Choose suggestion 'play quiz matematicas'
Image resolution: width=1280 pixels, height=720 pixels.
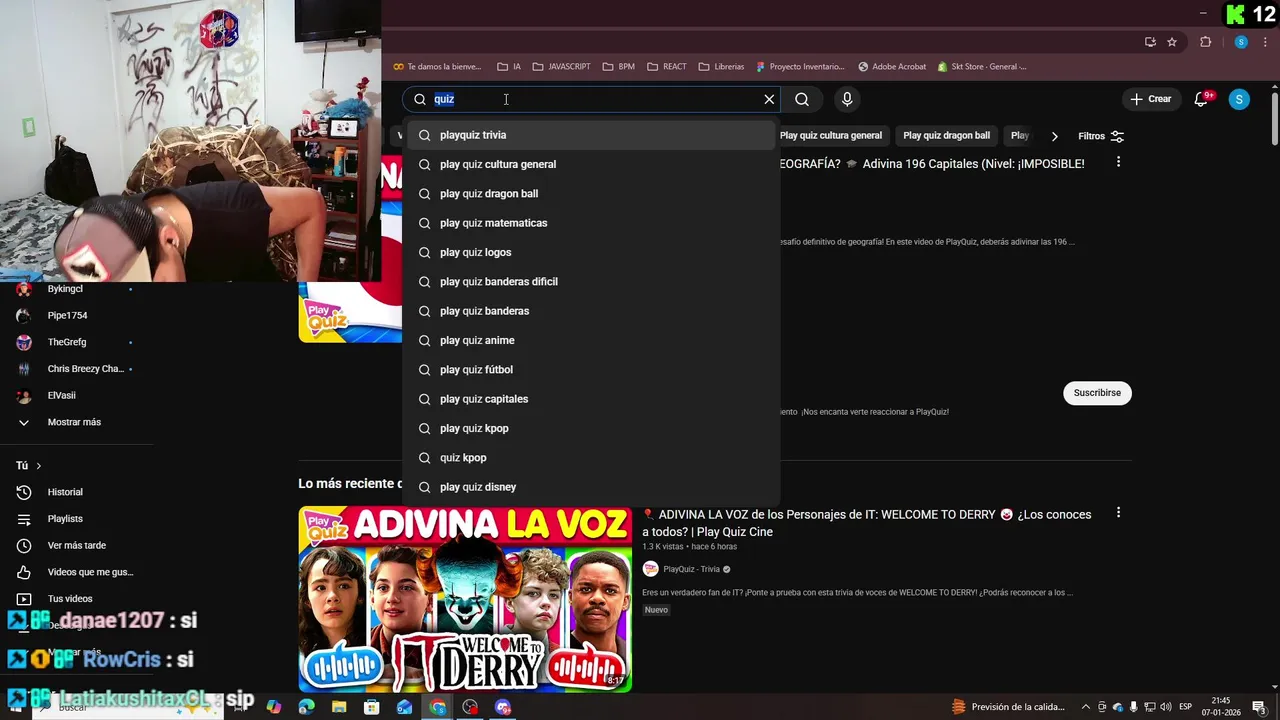click(592, 223)
